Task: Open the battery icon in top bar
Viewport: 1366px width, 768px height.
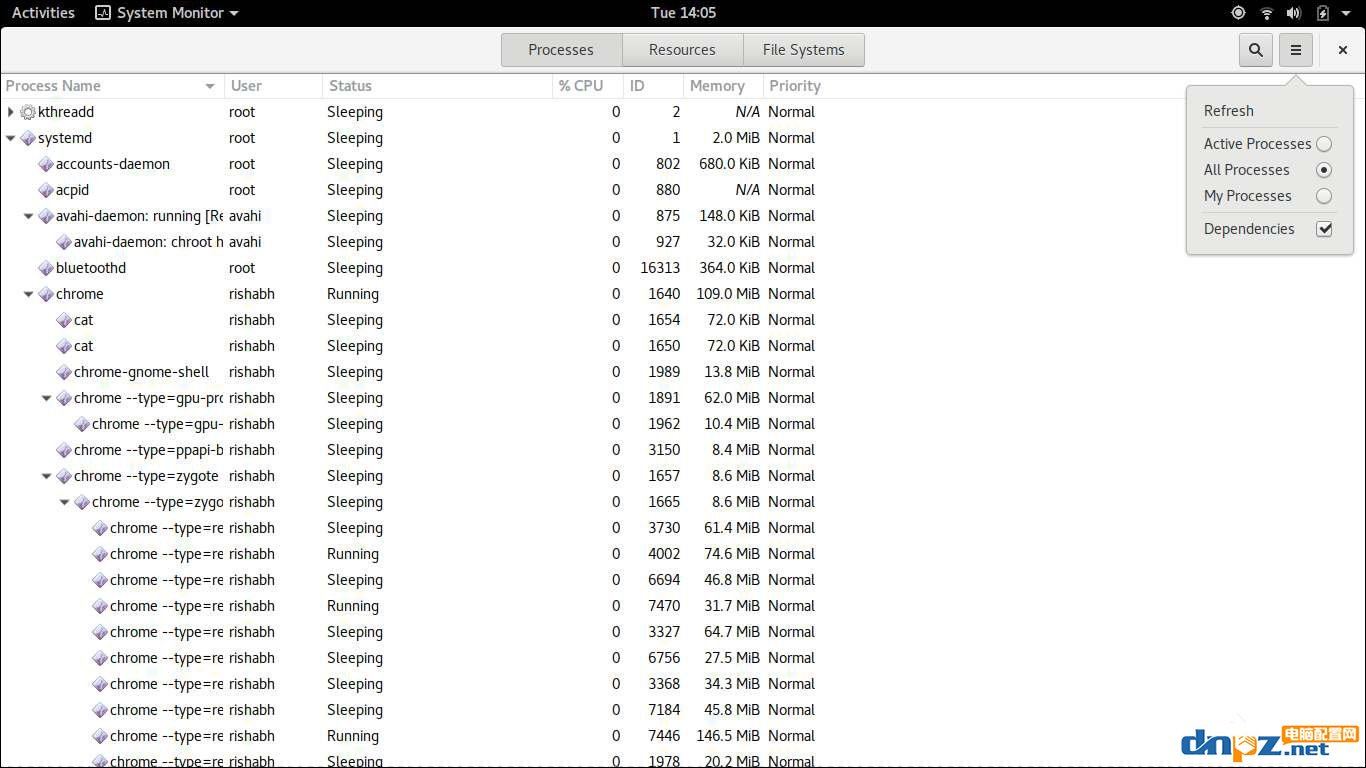Action: 1322,13
